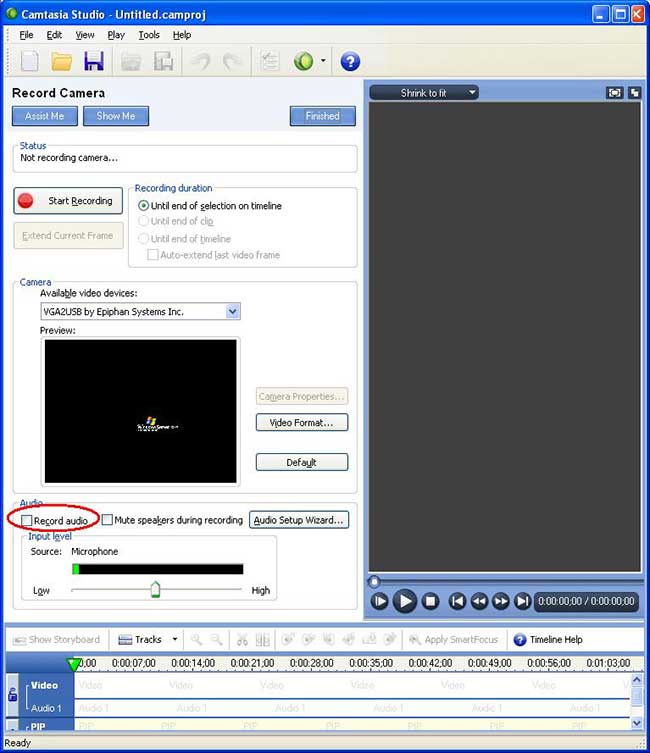The image size is (650, 753).
Task: Click the green playhead marker on timeline
Action: click(73, 664)
